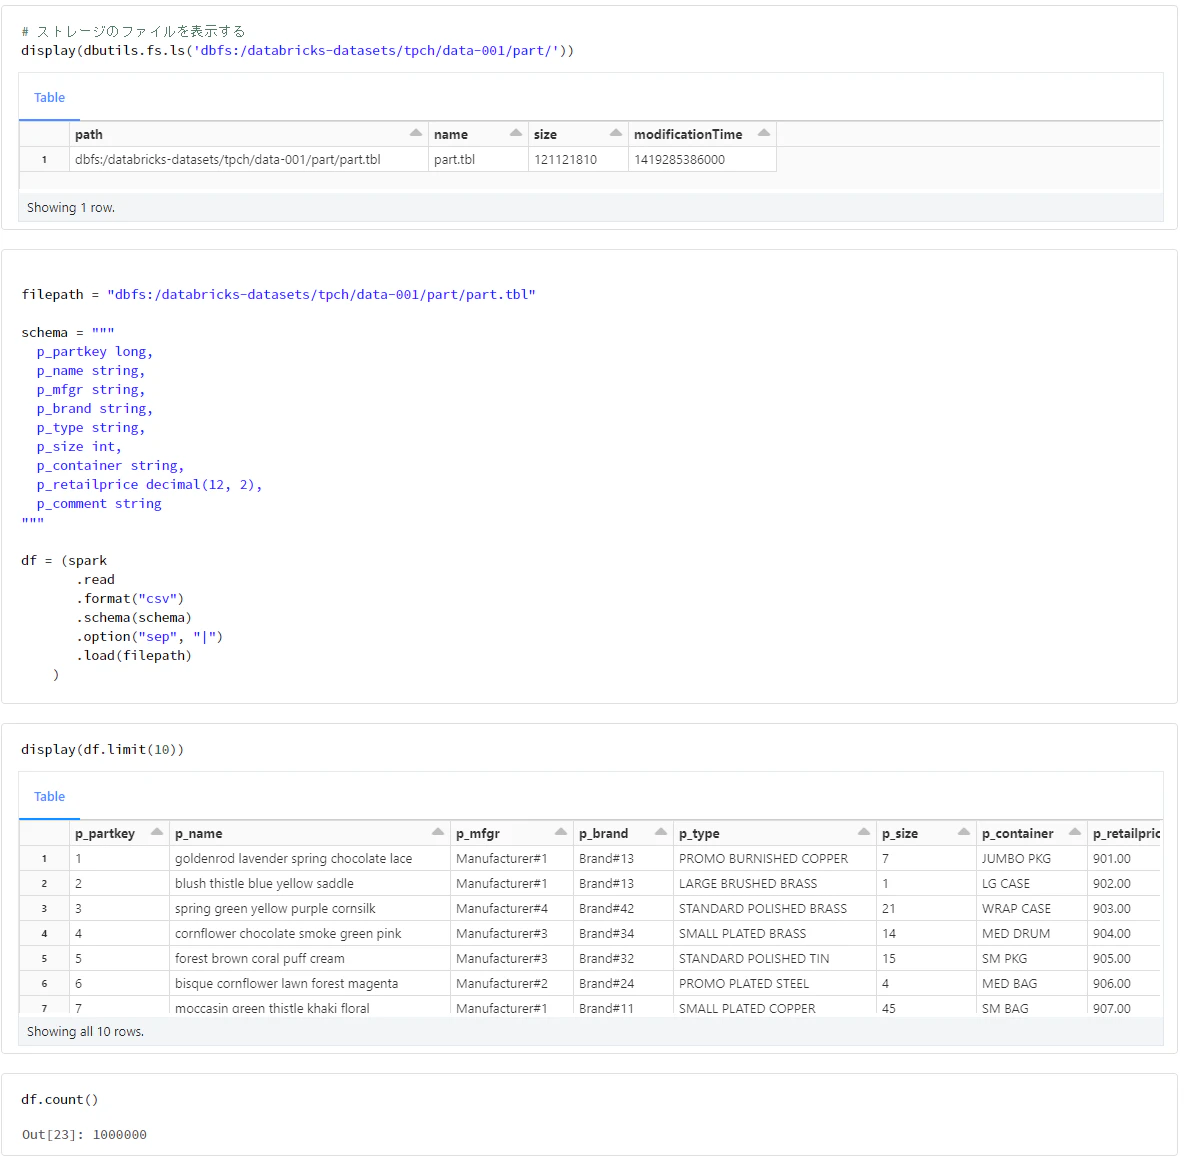The width and height of the screenshot is (1184, 1161).
Task: Click the 'Out[23]: 1000000' output text
Action: (x=85, y=1135)
